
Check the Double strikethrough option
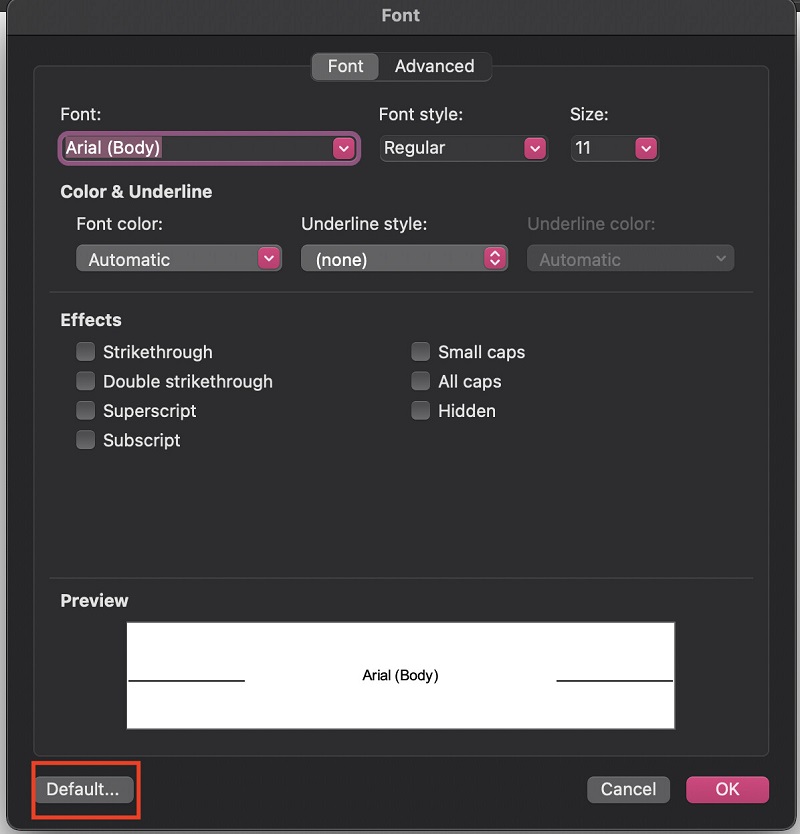pyautogui.click(x=86, y=381)
